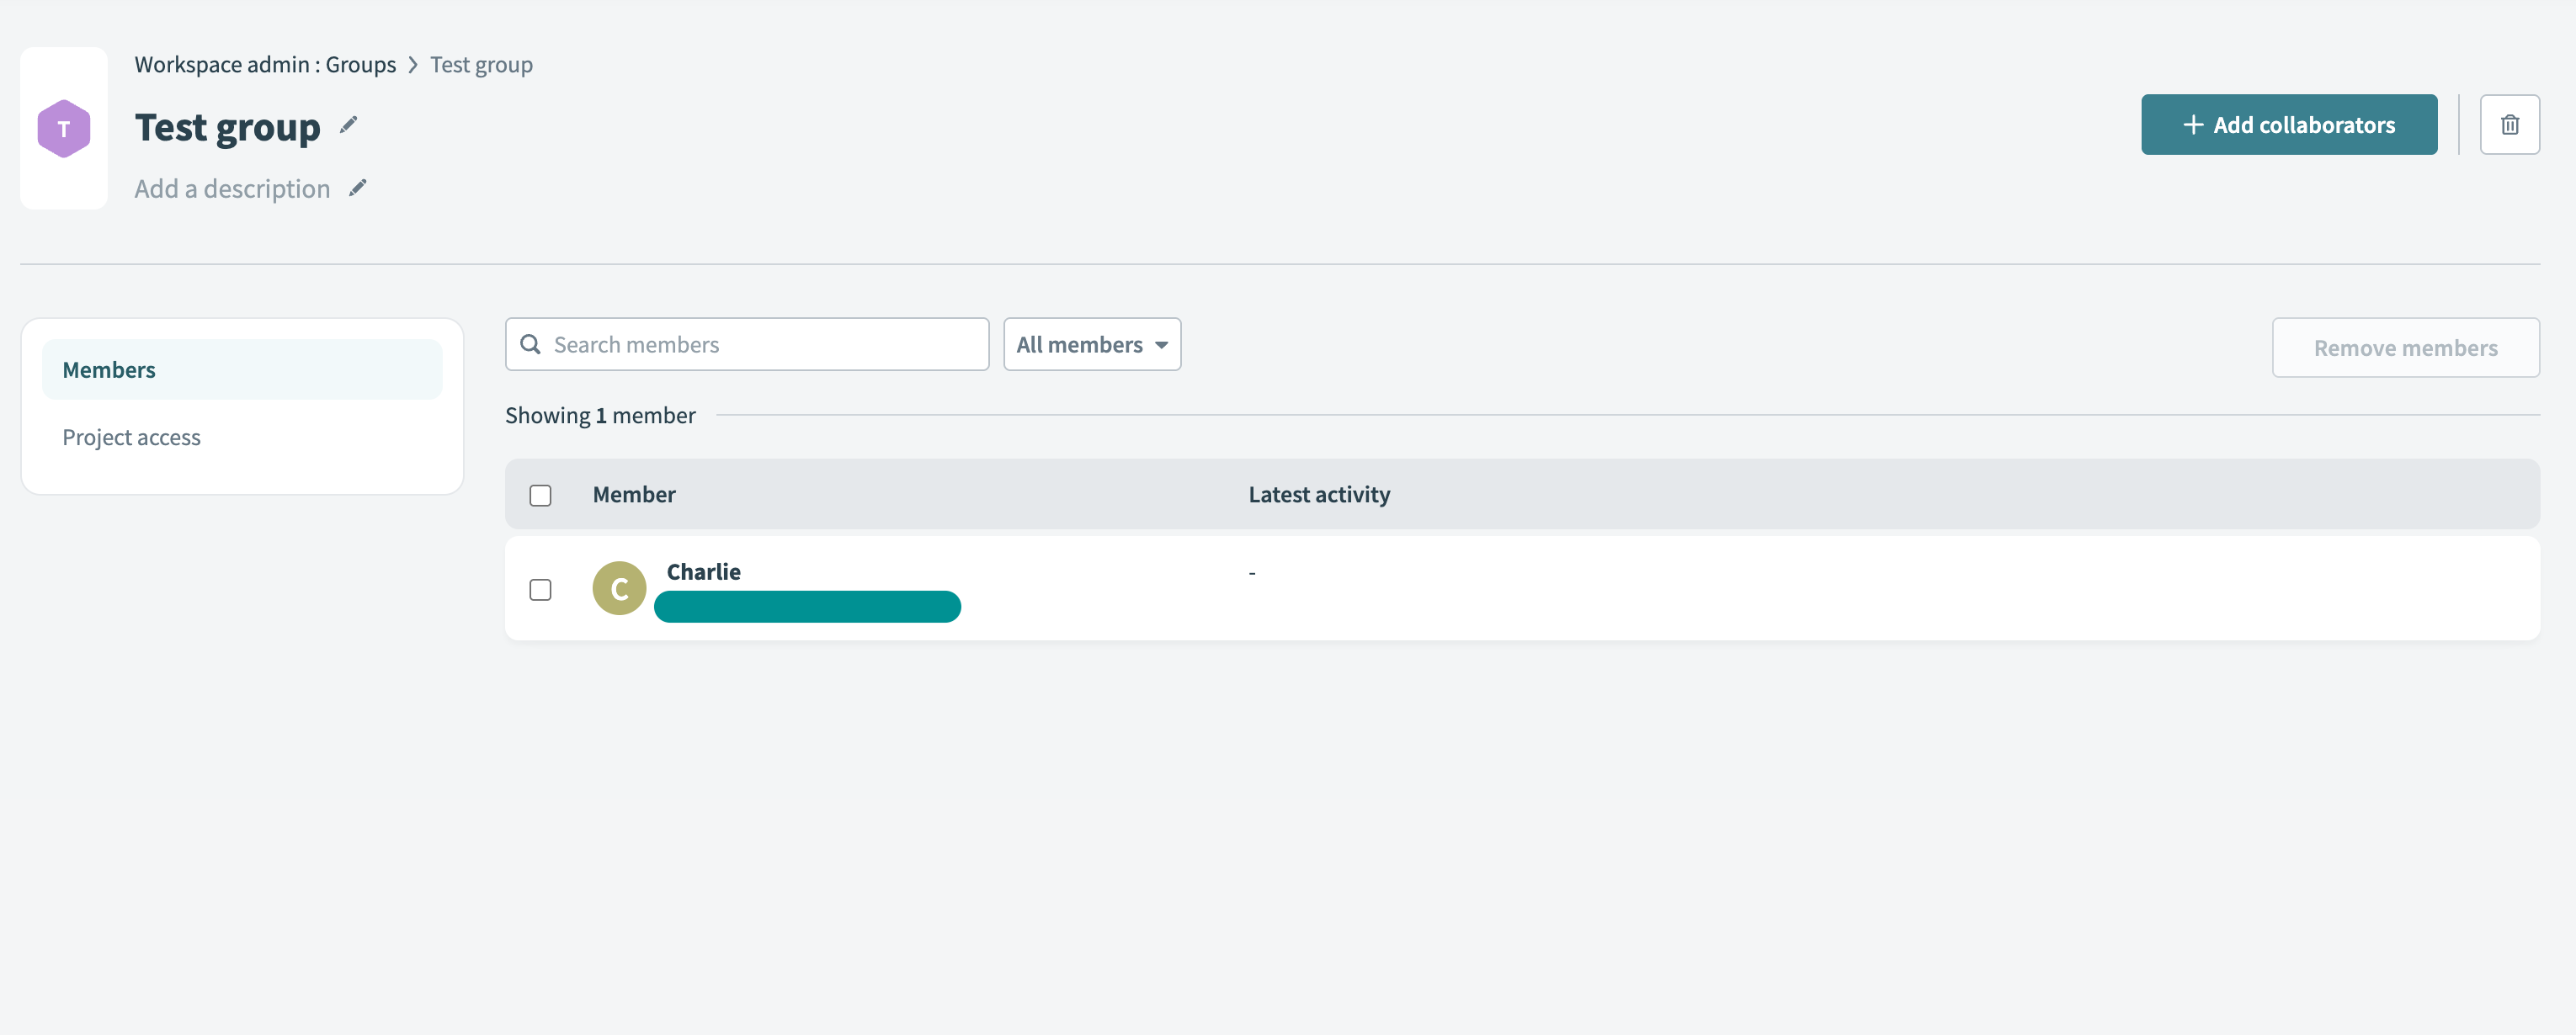Viewport: 2576px width, 1035px height.
Task: Click the magnifier icon in search box
Action: [x=531, y=344]
